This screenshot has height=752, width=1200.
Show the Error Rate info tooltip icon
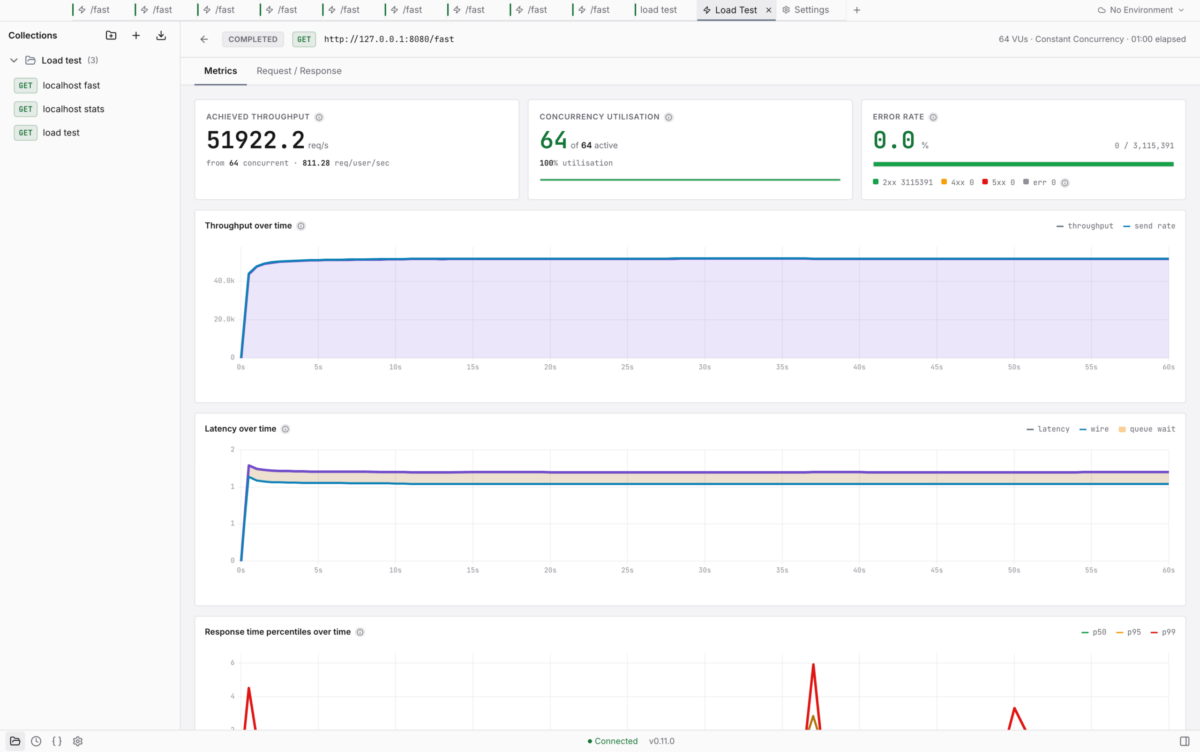933,117
